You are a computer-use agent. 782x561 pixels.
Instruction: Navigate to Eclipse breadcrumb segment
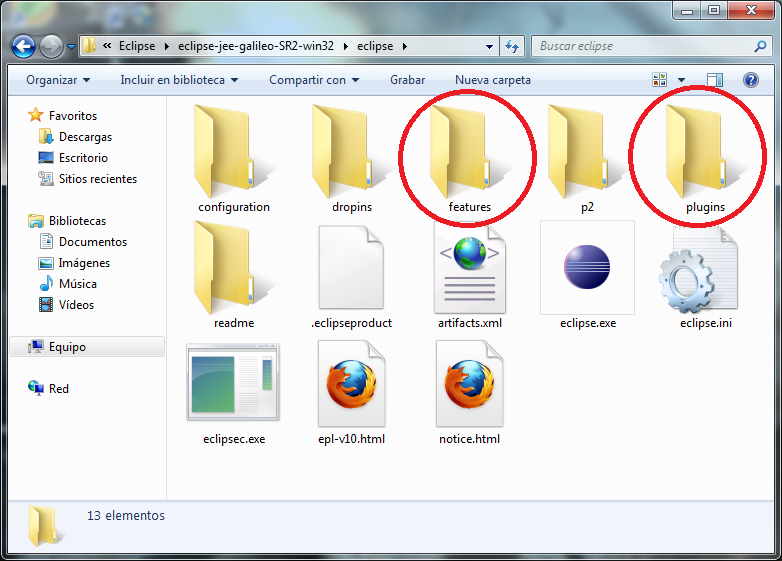pos(137,46)
